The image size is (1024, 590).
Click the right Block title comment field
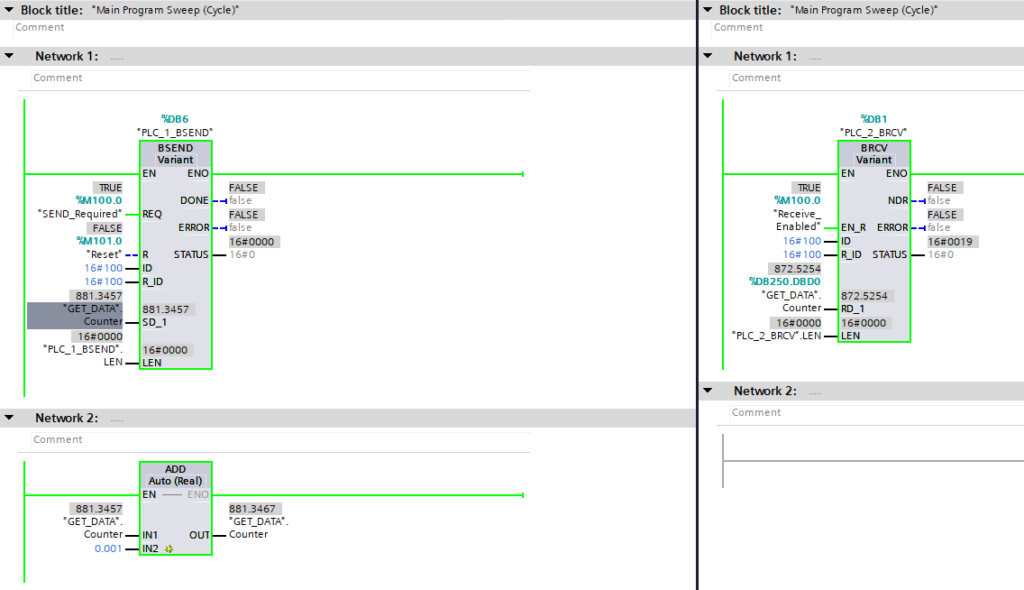pos(860,27)
